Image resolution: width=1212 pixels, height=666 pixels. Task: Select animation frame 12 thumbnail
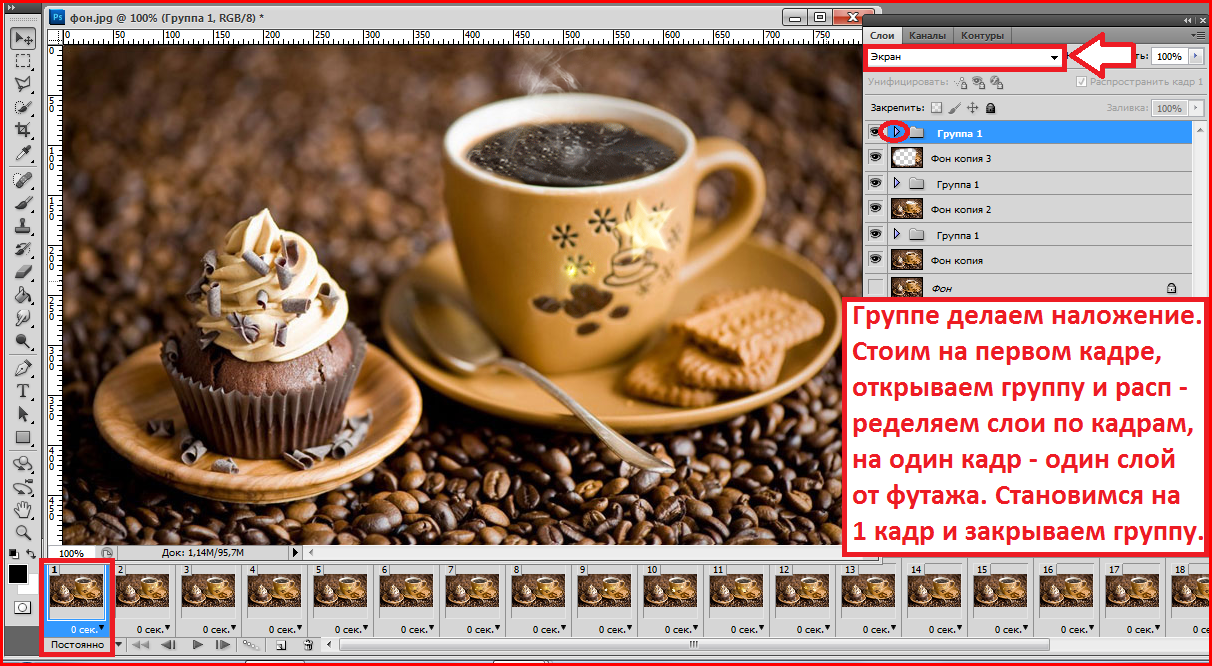pyautogui.click(x=802, y=592)
